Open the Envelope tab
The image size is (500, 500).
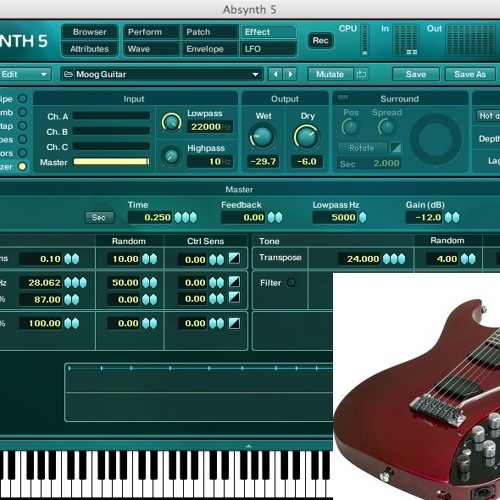tap(209, 49)
